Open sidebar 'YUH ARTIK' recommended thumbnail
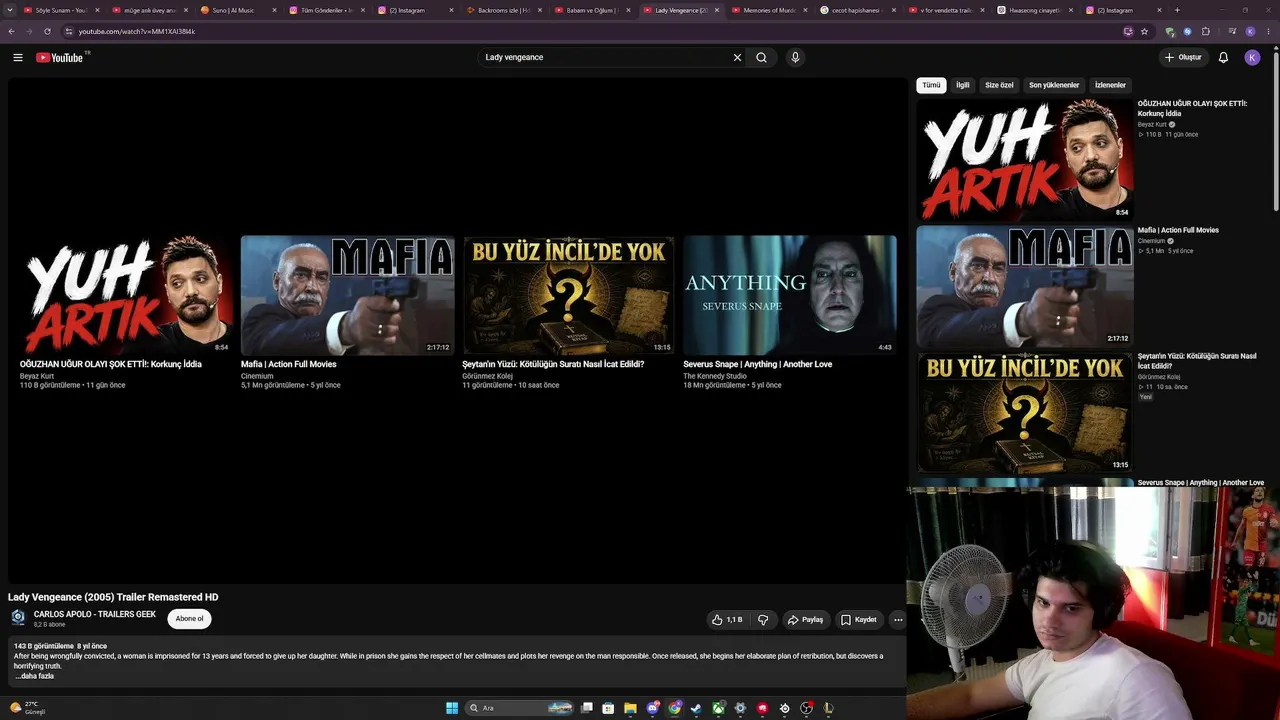 click(x=1025, y=160)
